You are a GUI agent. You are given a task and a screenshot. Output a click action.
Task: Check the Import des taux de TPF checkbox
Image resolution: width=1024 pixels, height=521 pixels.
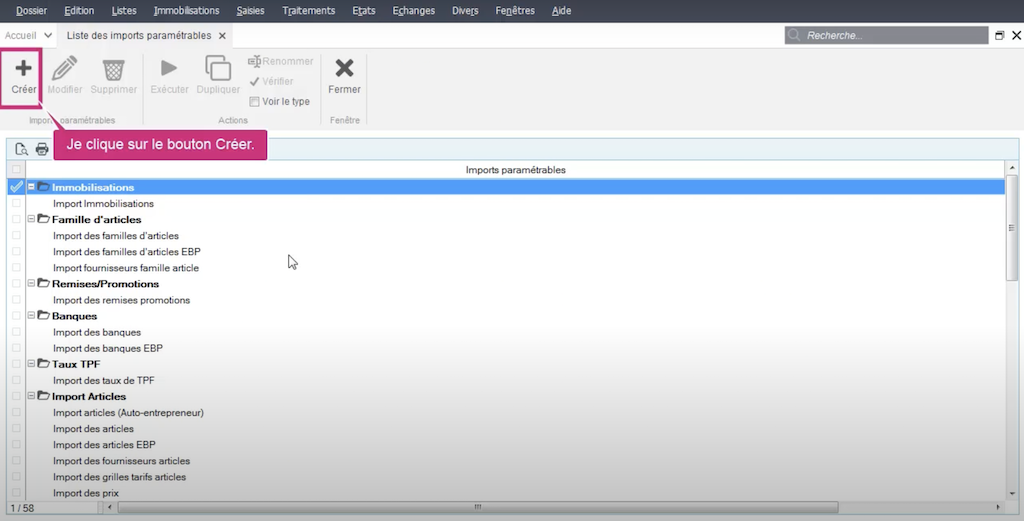pyautogui.click(x=16, y=380)
